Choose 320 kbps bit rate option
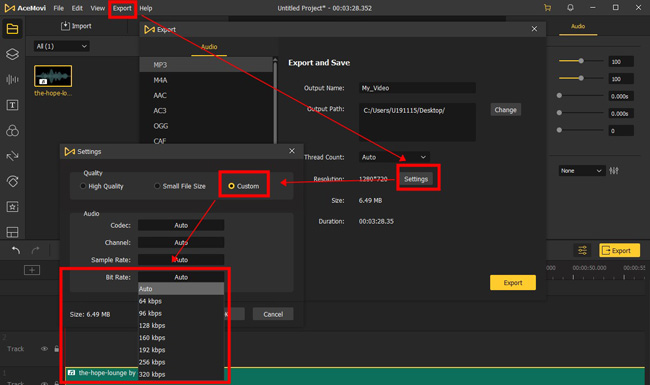 coord(181,374)
